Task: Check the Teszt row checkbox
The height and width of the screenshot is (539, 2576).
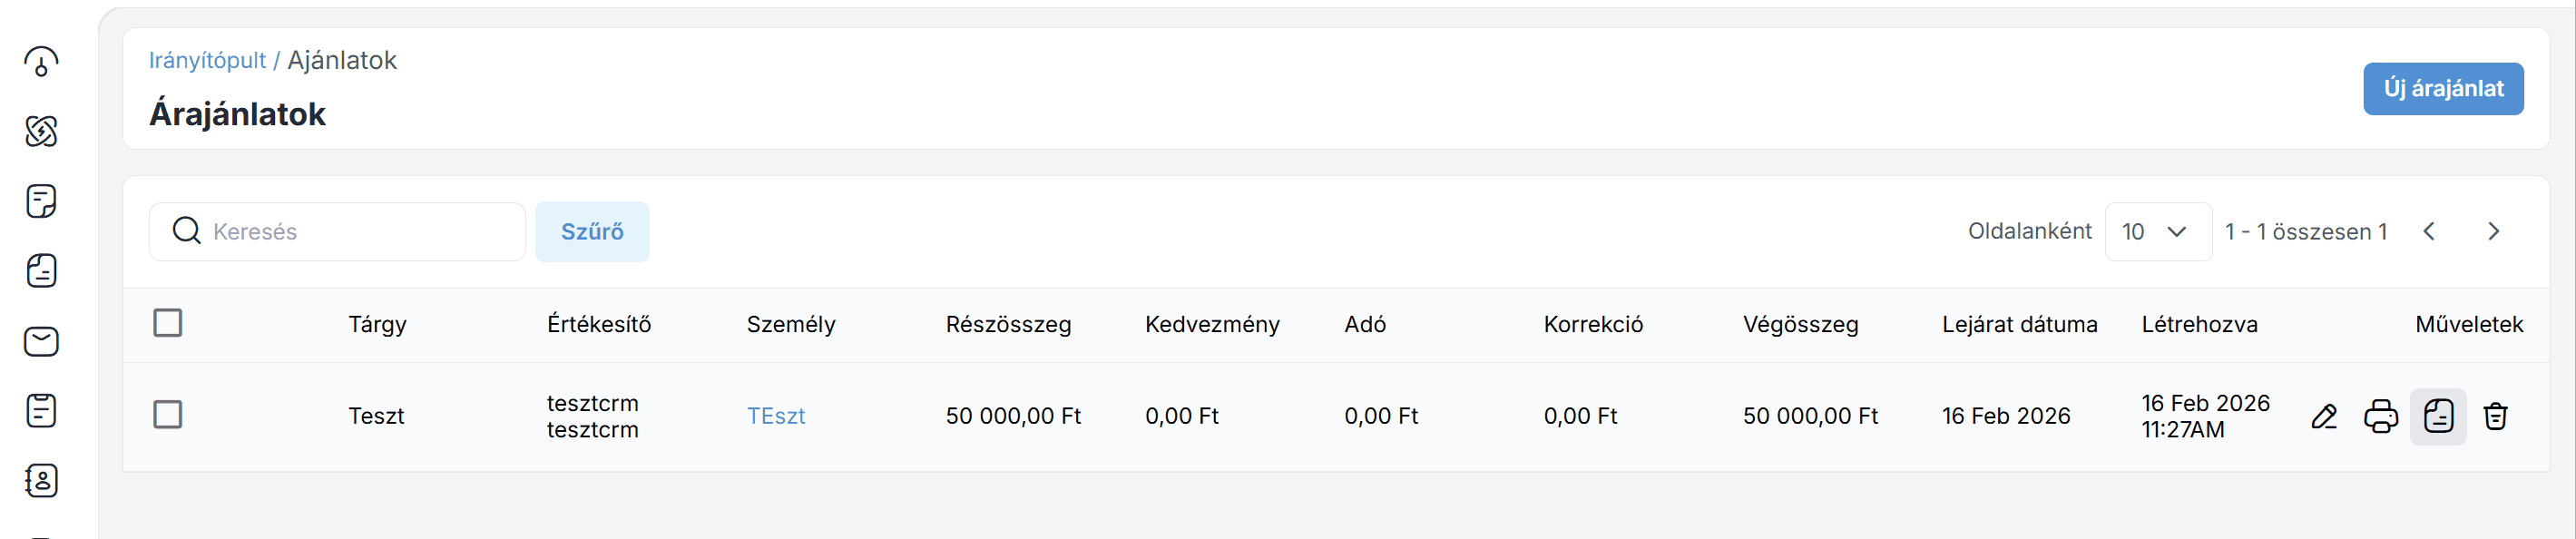Action: 168,414
